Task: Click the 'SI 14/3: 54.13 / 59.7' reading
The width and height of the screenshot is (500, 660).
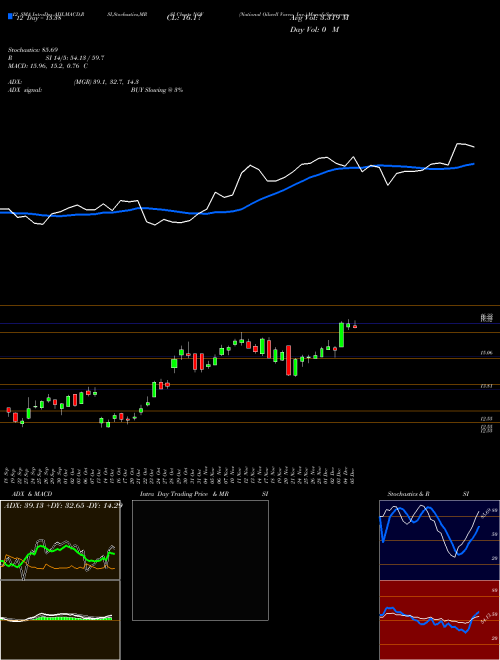Action: pos(75,58)
